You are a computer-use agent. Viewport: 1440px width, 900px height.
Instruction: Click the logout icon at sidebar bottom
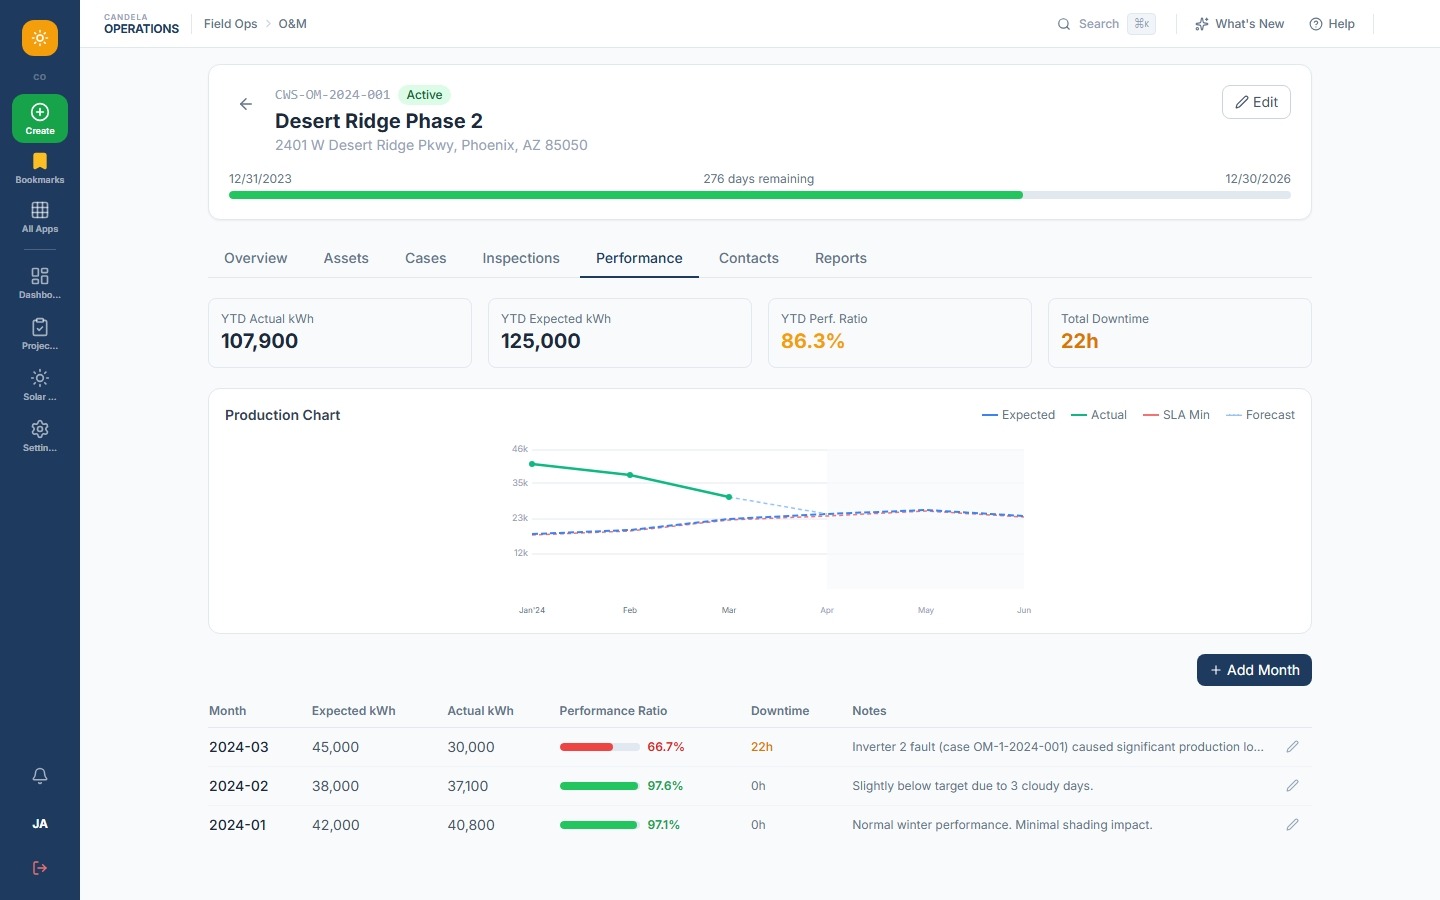tap(40, 868)
